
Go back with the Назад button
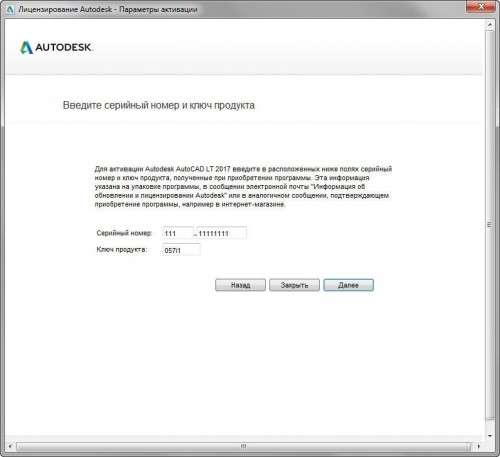pyautogui.click(x=240, y=285)
